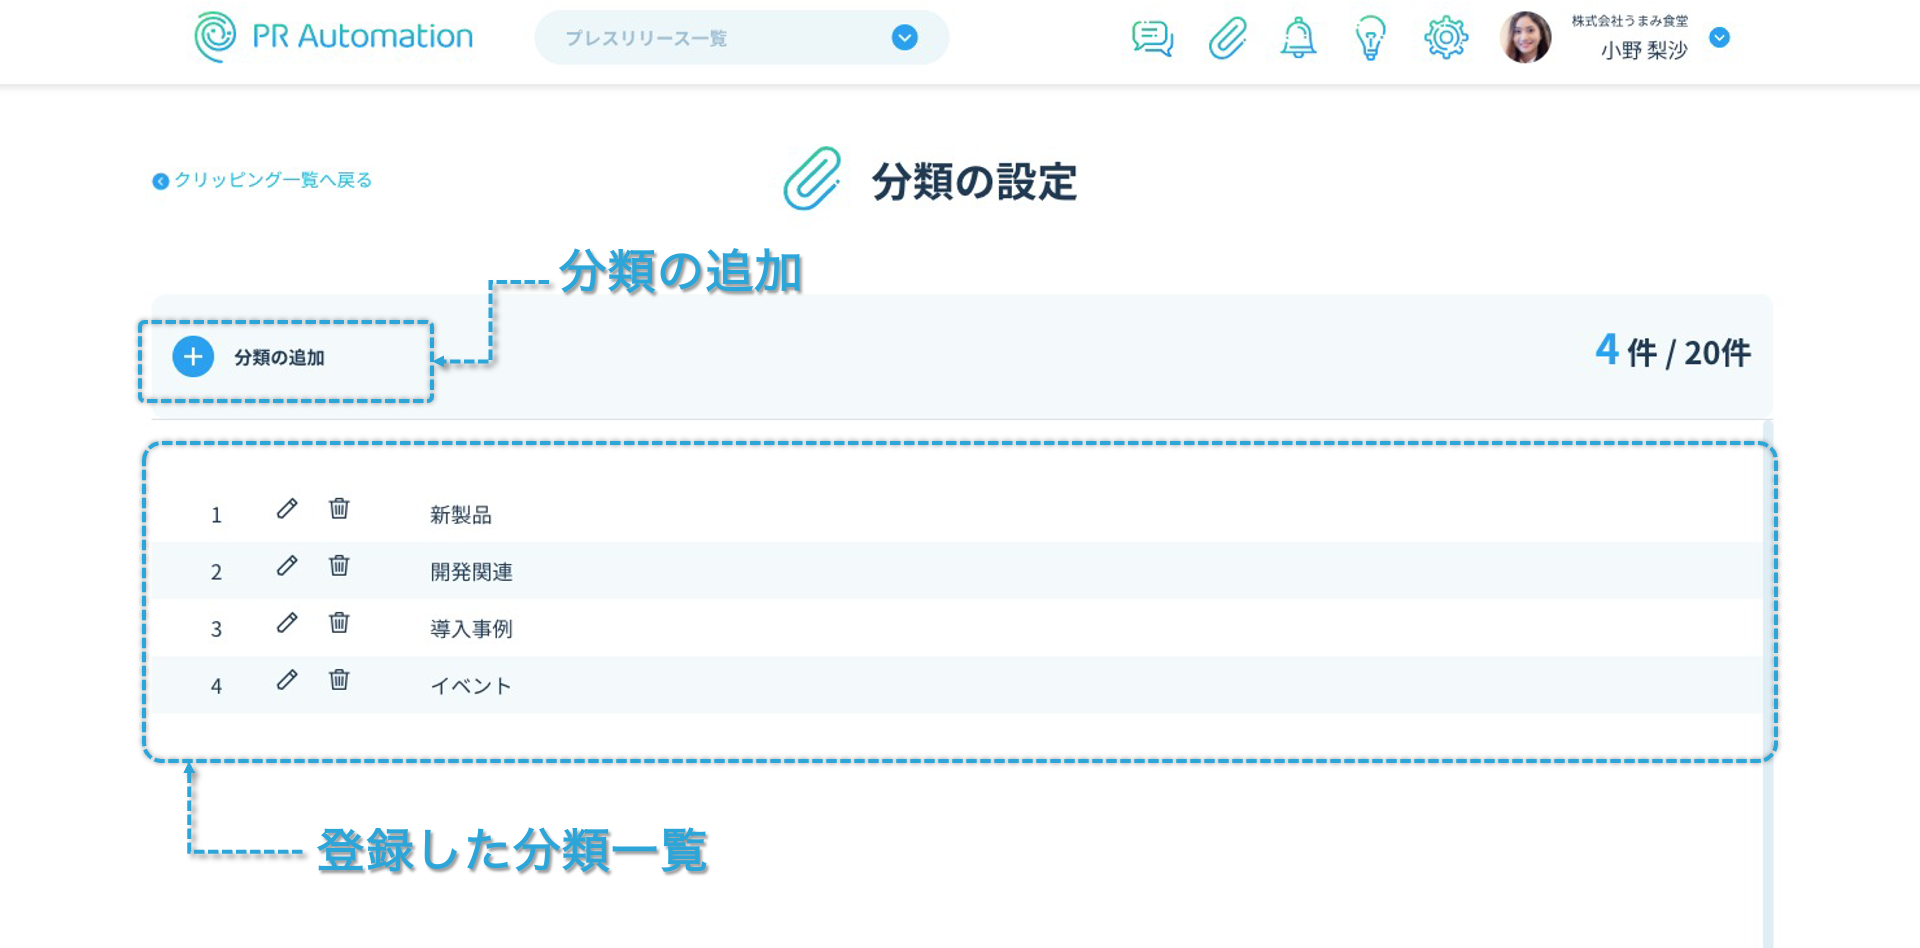Click the lightbulb tips icon
The width and height of the screenshot is (1920, 948).
(x=1370, y=39)
